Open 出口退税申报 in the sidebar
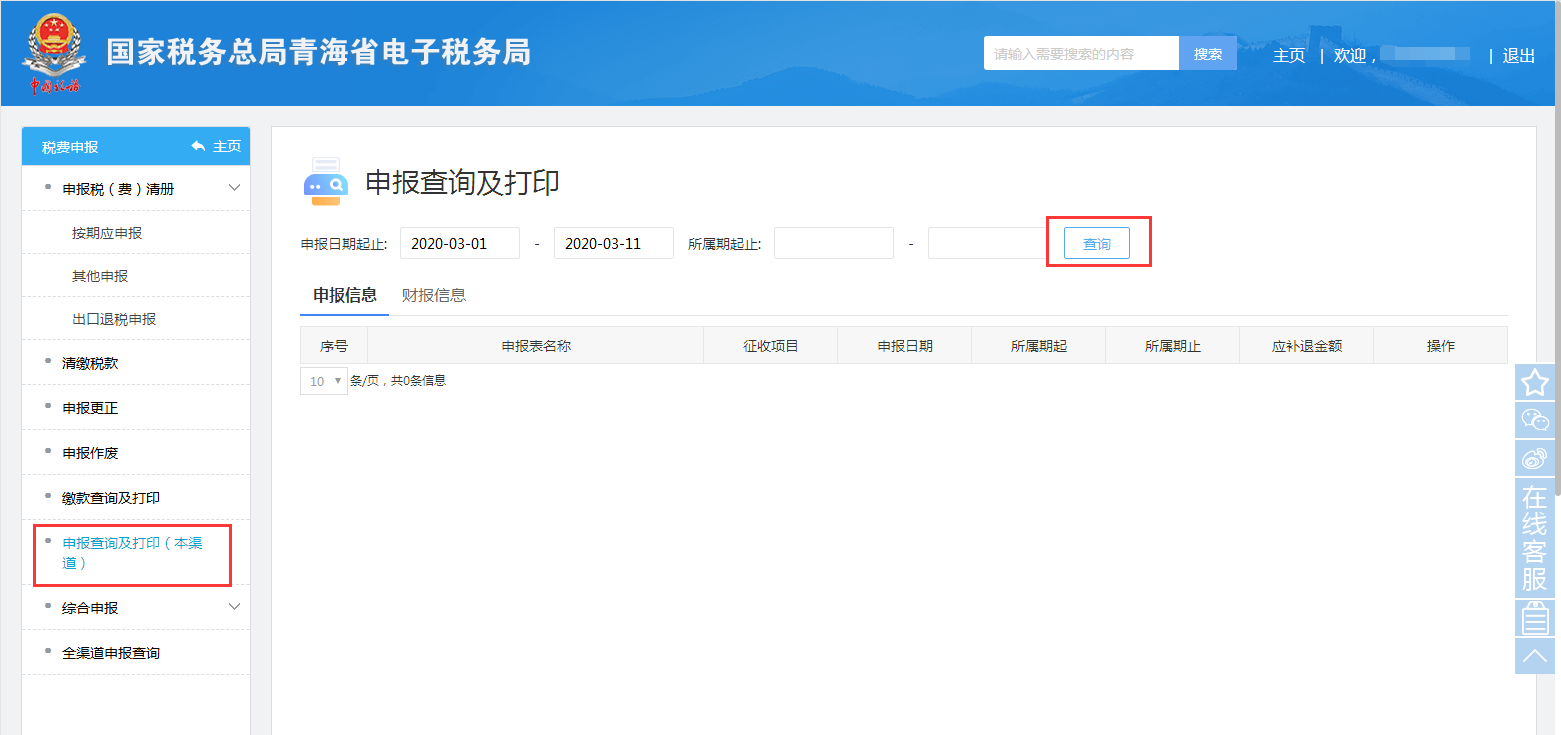 point(114,319)
